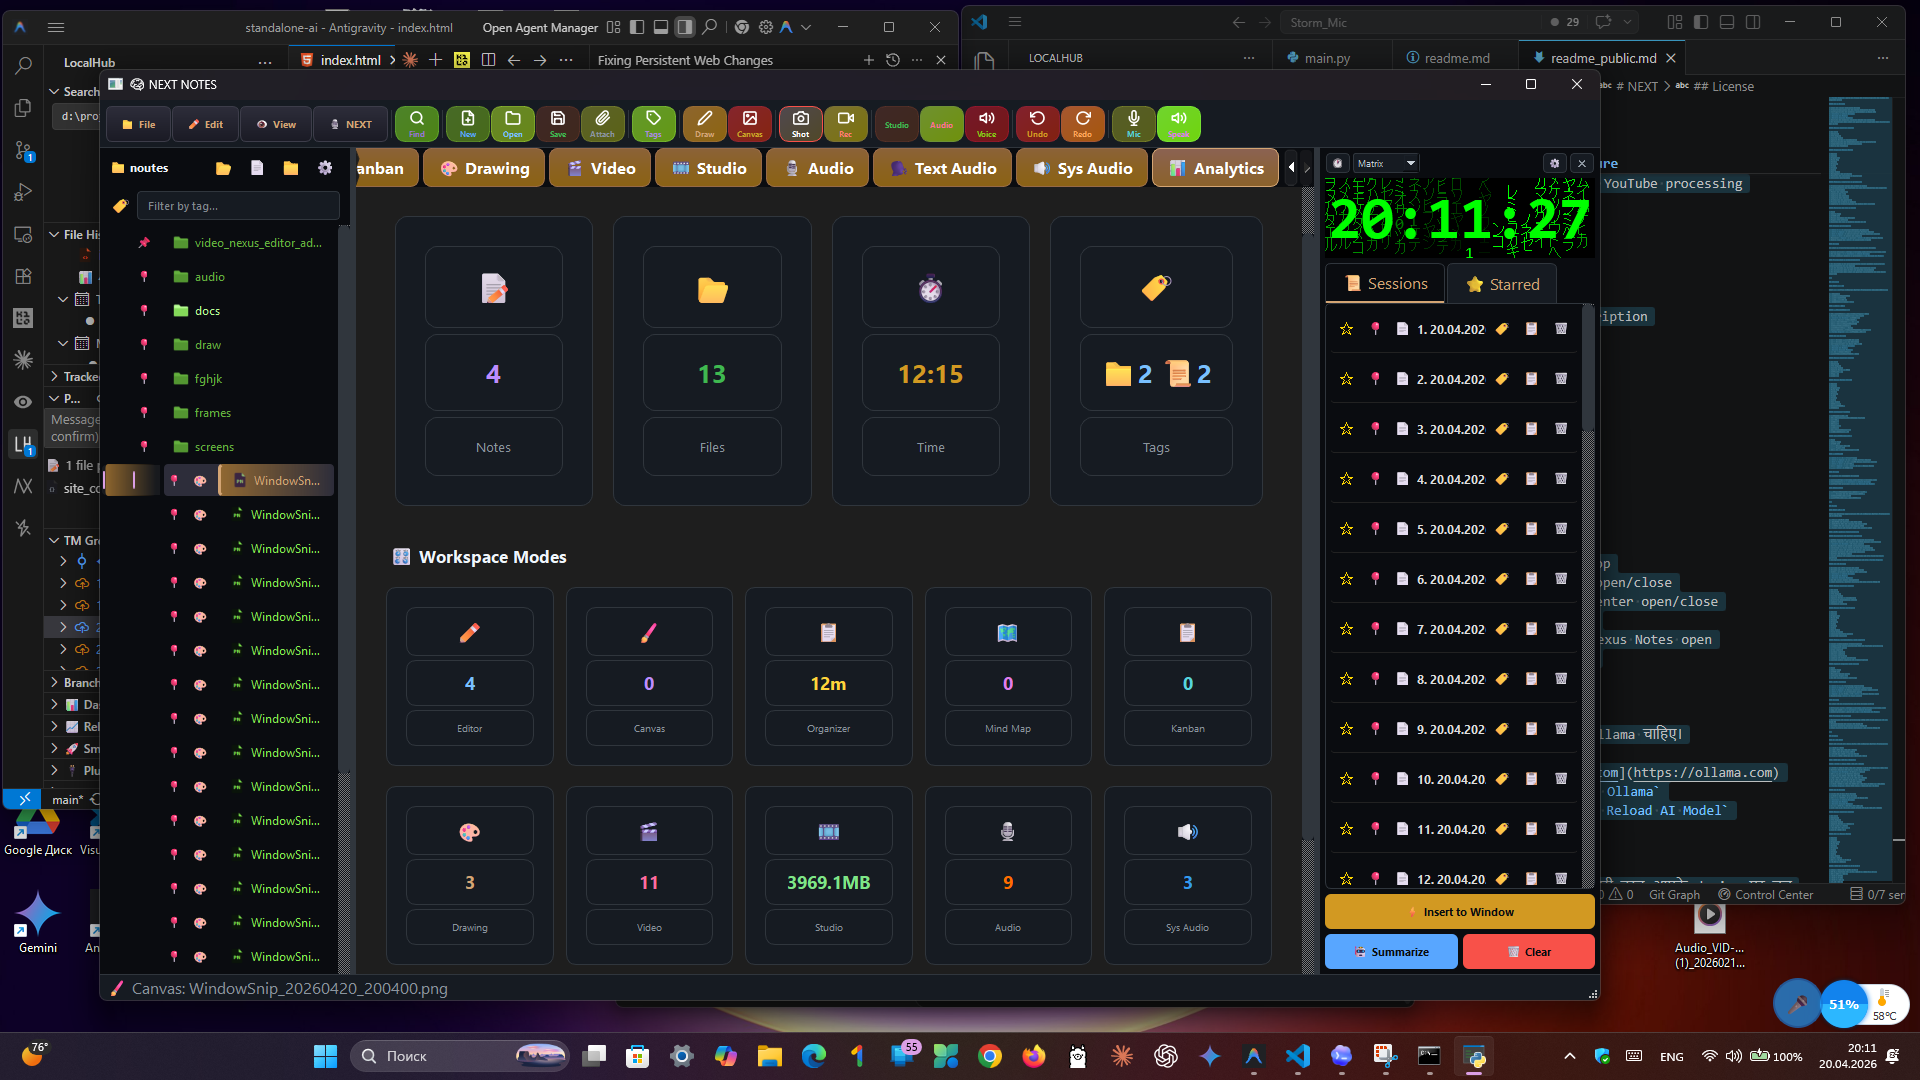Open the Mind Map workspace mode card
The height and width of the screenshot is (1080, 1920).
click(x=1008, y=677)
